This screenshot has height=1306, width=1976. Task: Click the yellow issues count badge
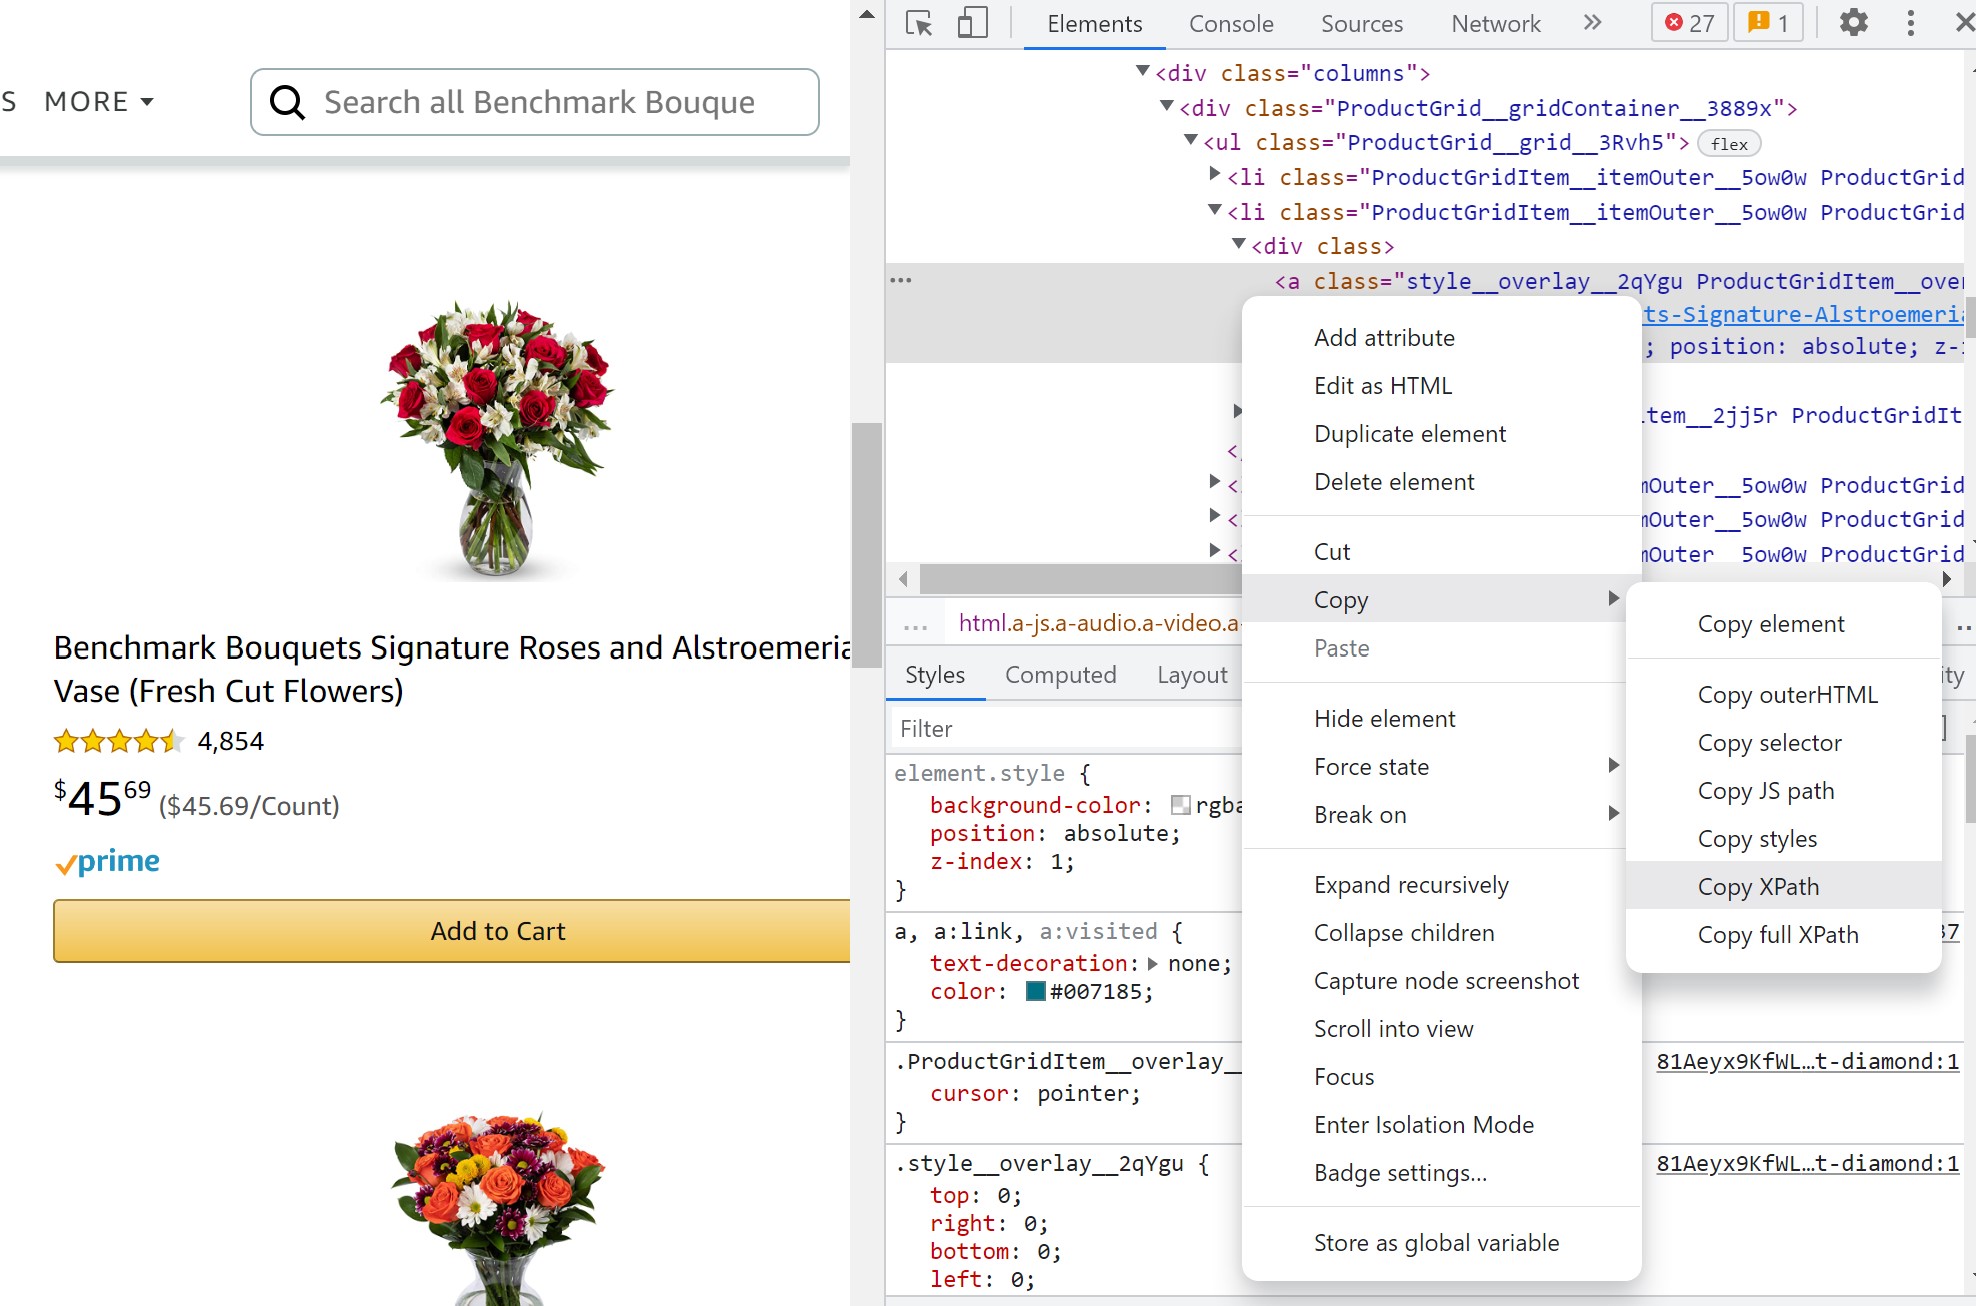(1767, 23)
